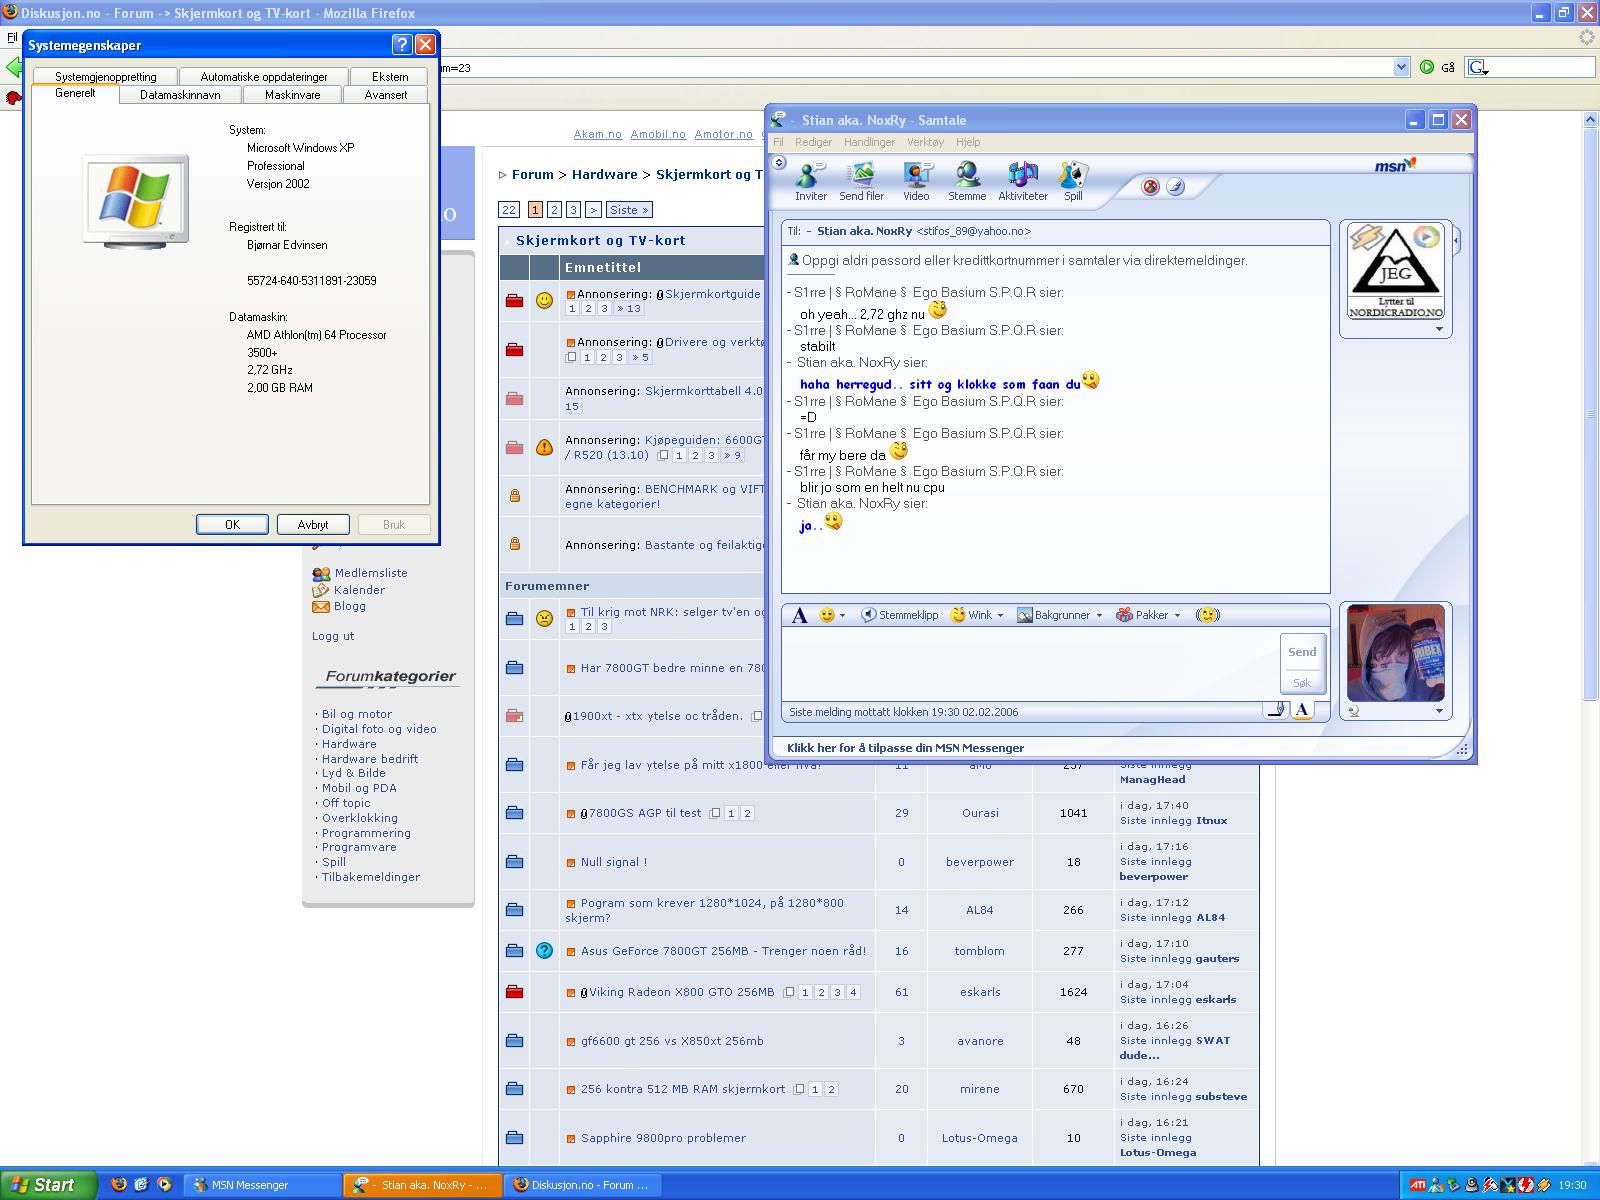Image resolution: width=1600 pixels, height=1200 pixels.
Task: Click the Stemme voice icon
Action: pyautogui.click(x=967, y=181)
